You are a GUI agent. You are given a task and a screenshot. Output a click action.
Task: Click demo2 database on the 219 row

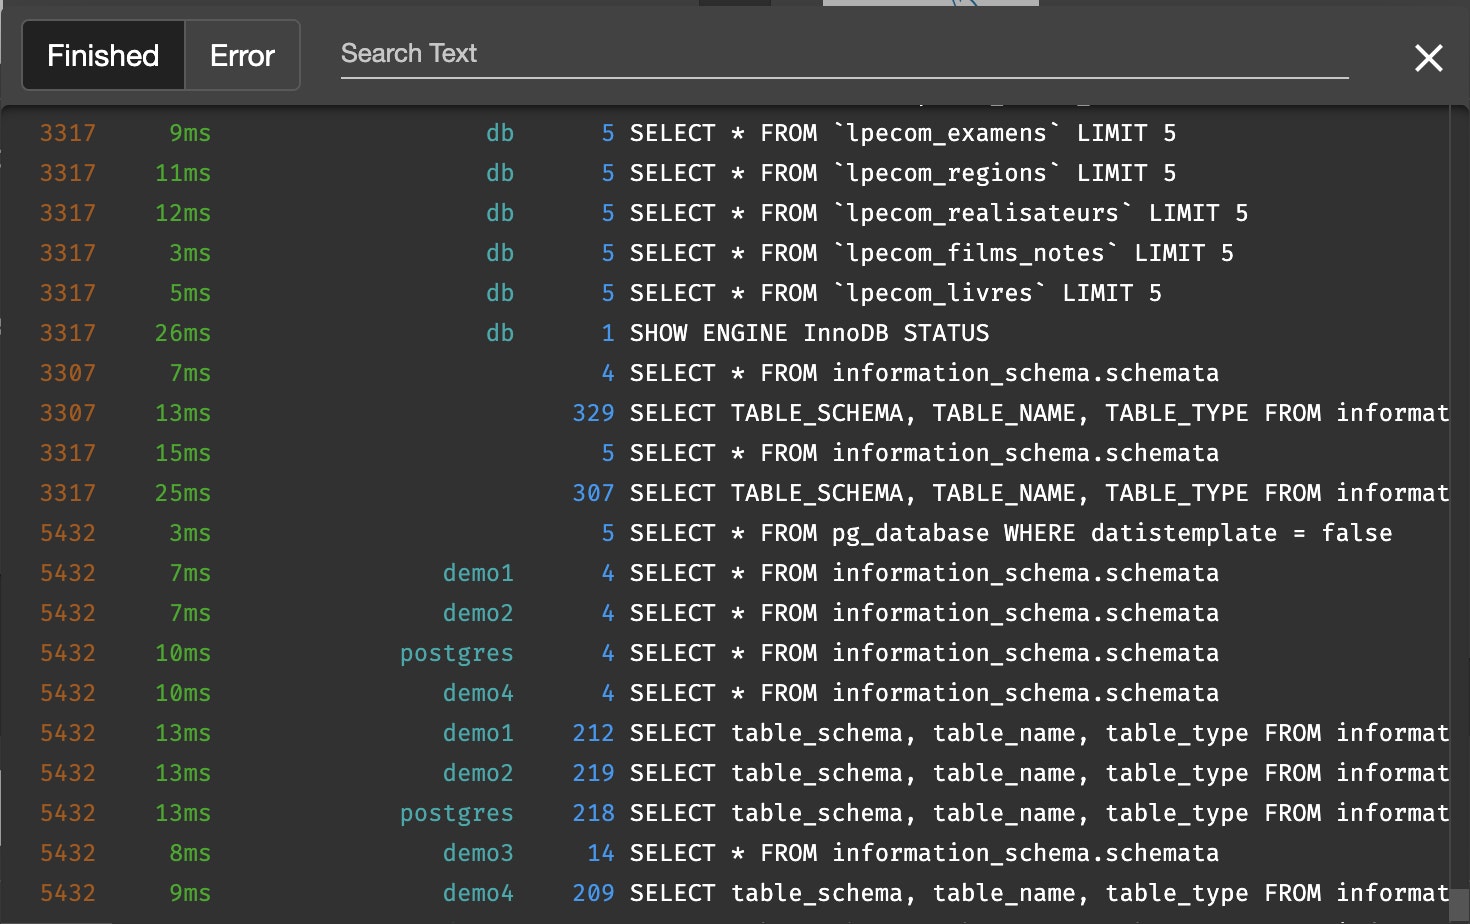pos(478,773)
